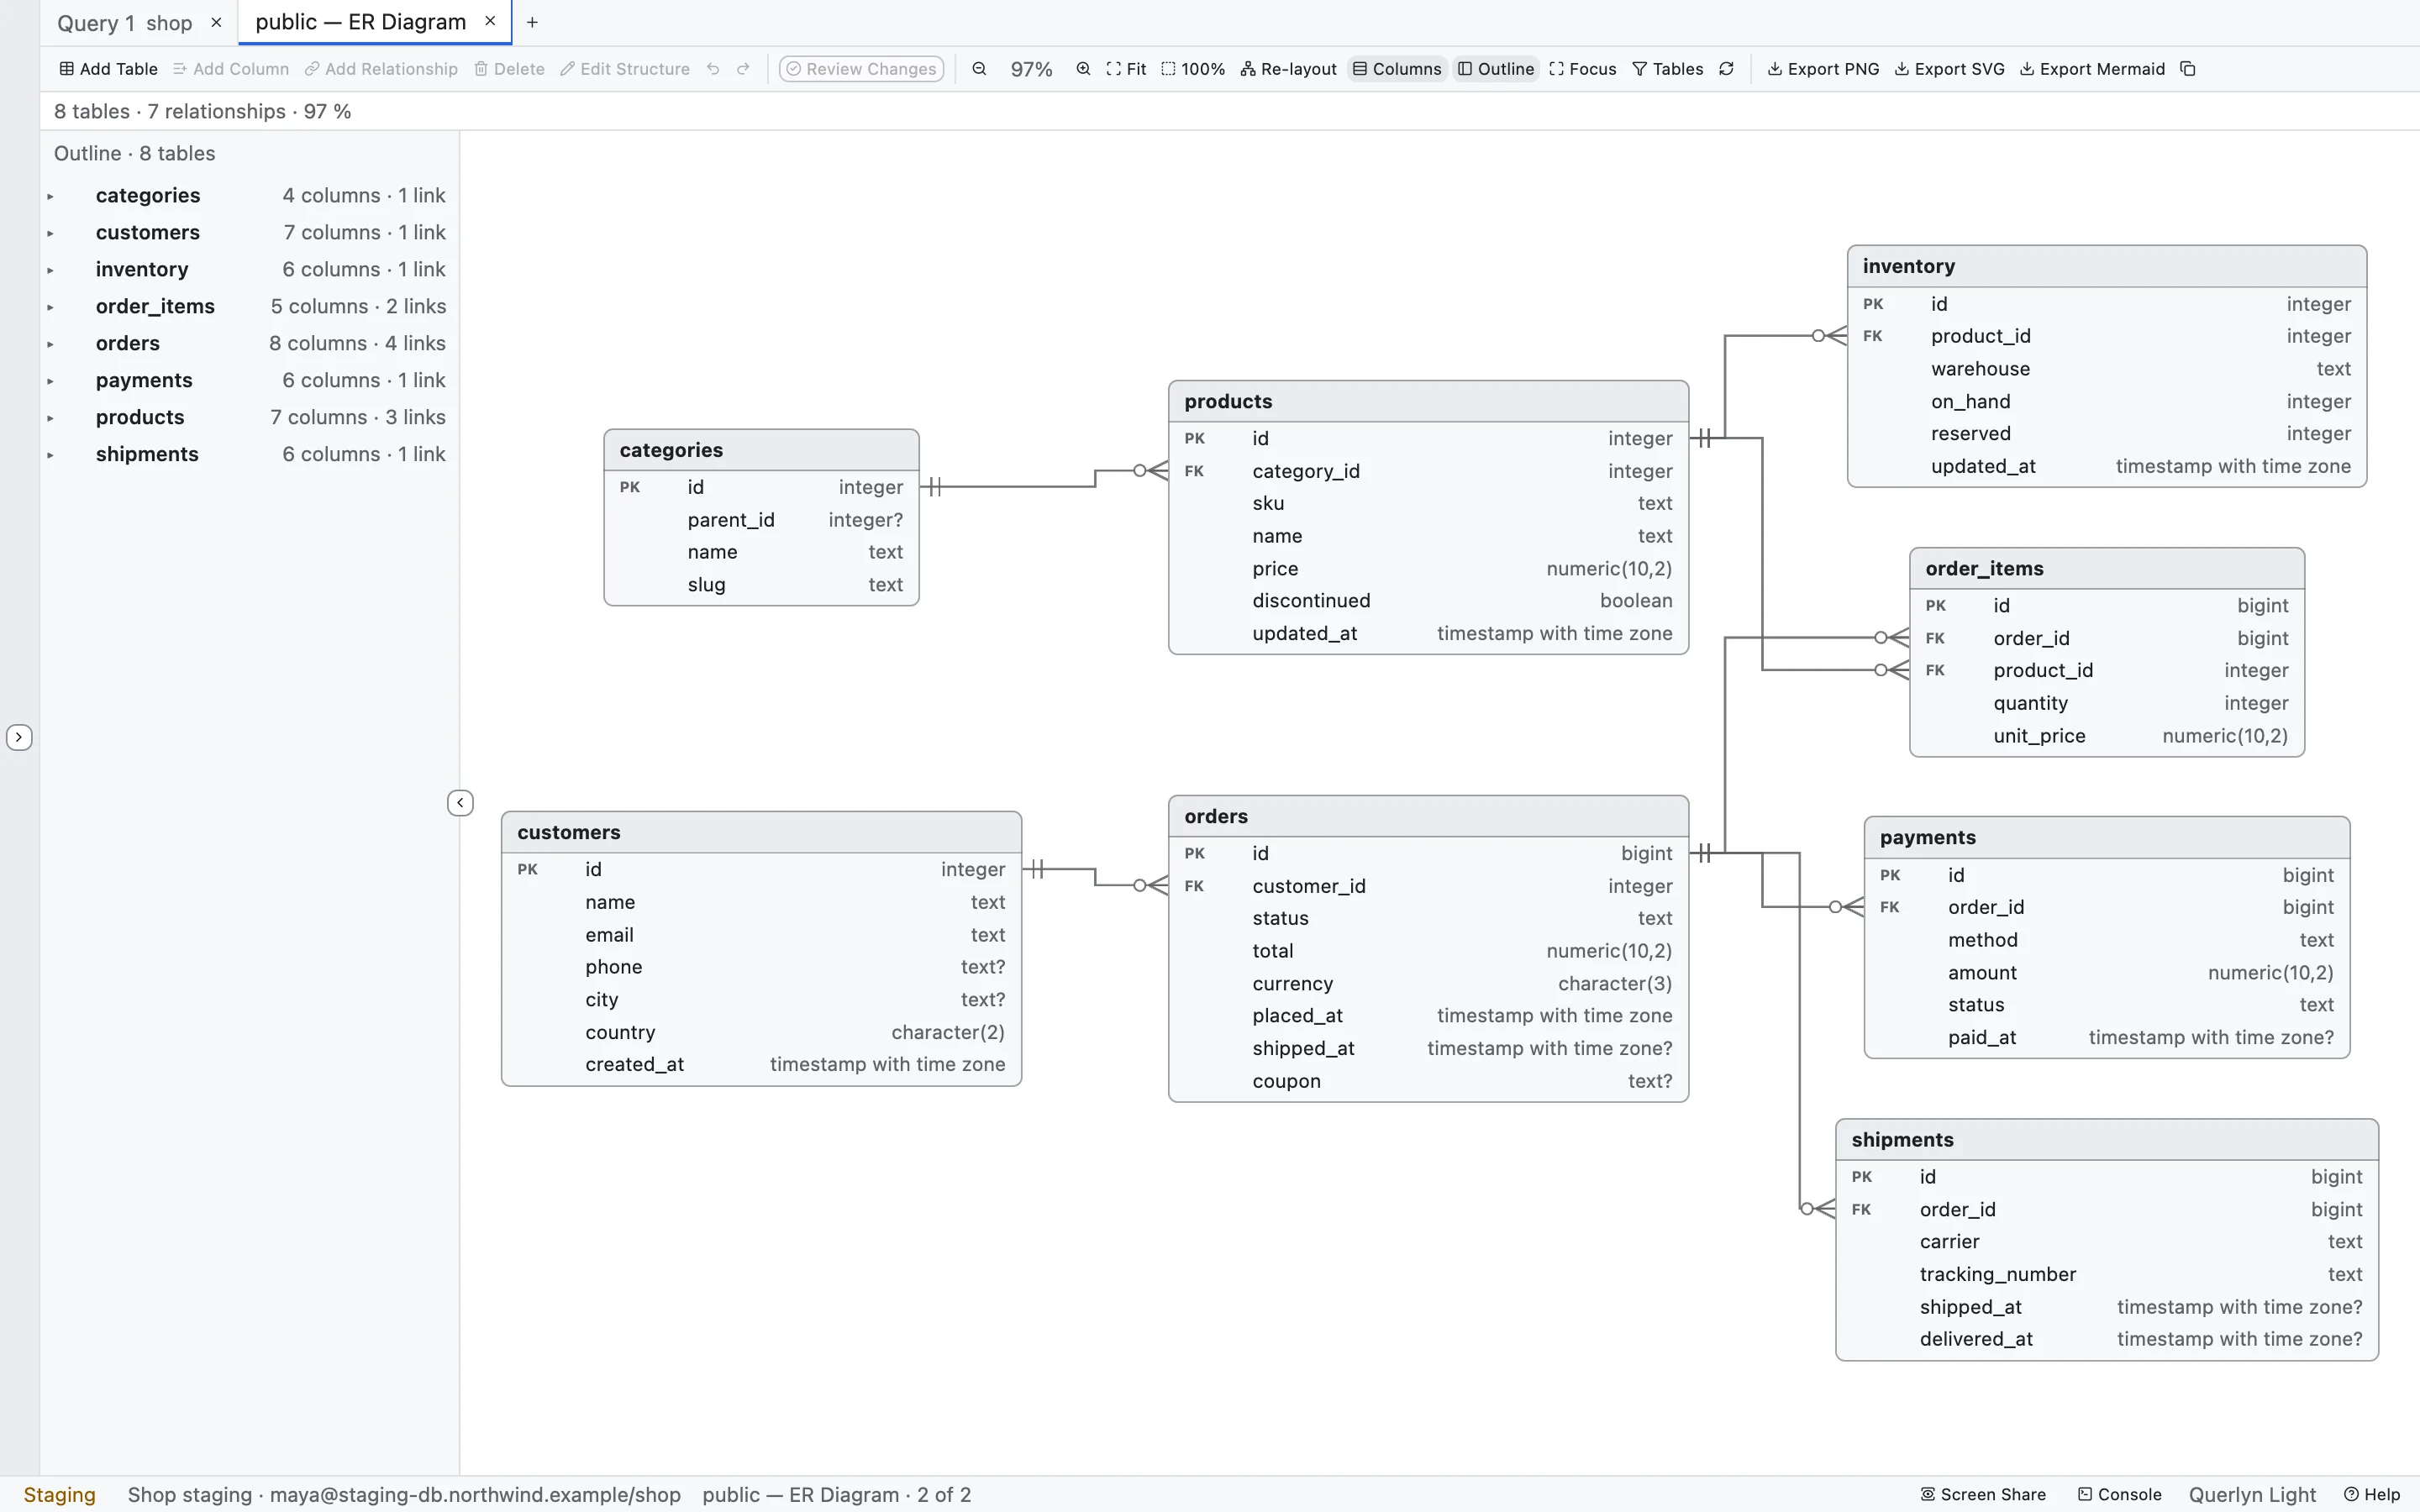Click the undo arrow icon
Viewport: 2420px width, 1512px height.
point(713,69)
